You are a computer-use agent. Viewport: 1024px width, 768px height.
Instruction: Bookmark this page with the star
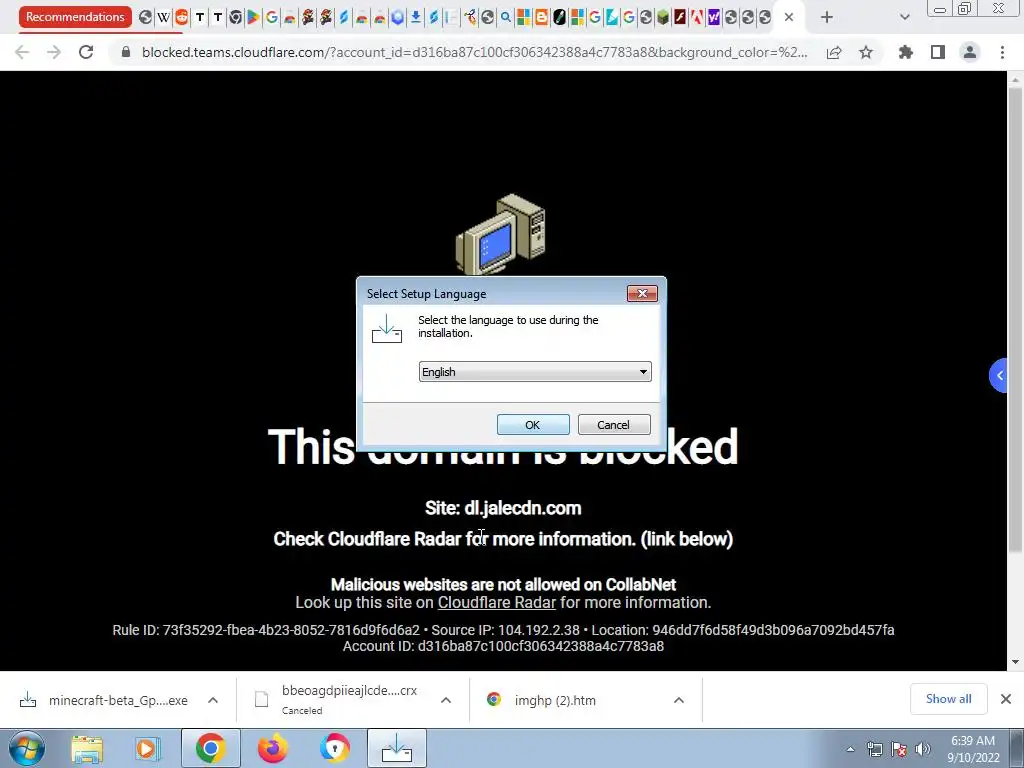pyautogui.click(x=866, y=52)
